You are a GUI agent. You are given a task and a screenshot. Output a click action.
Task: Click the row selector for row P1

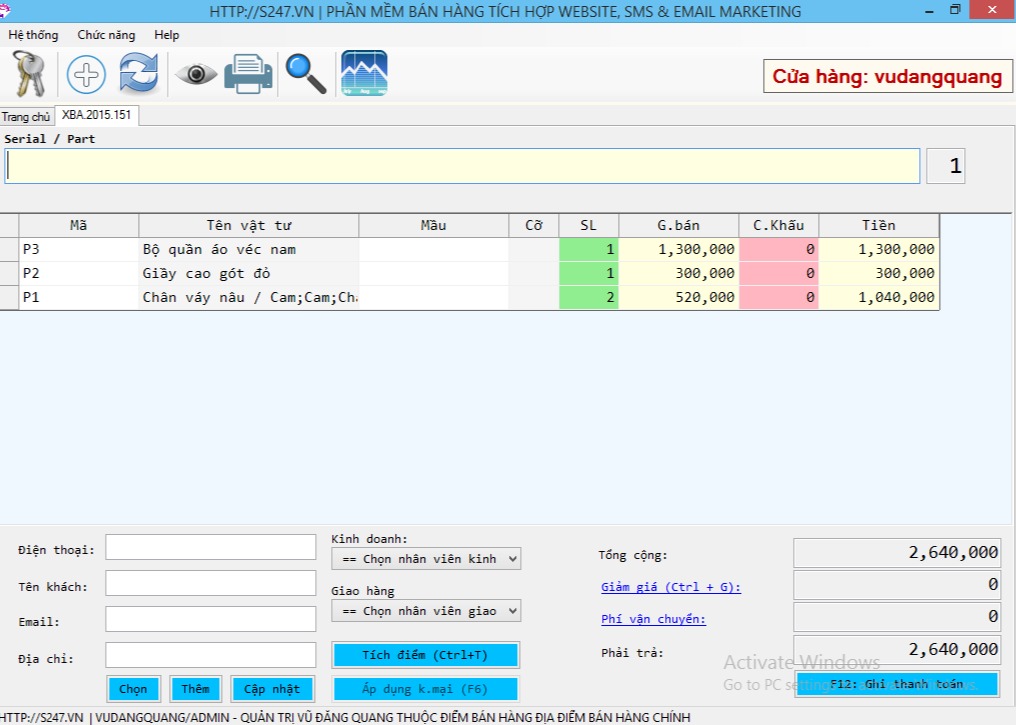point(9,297)
